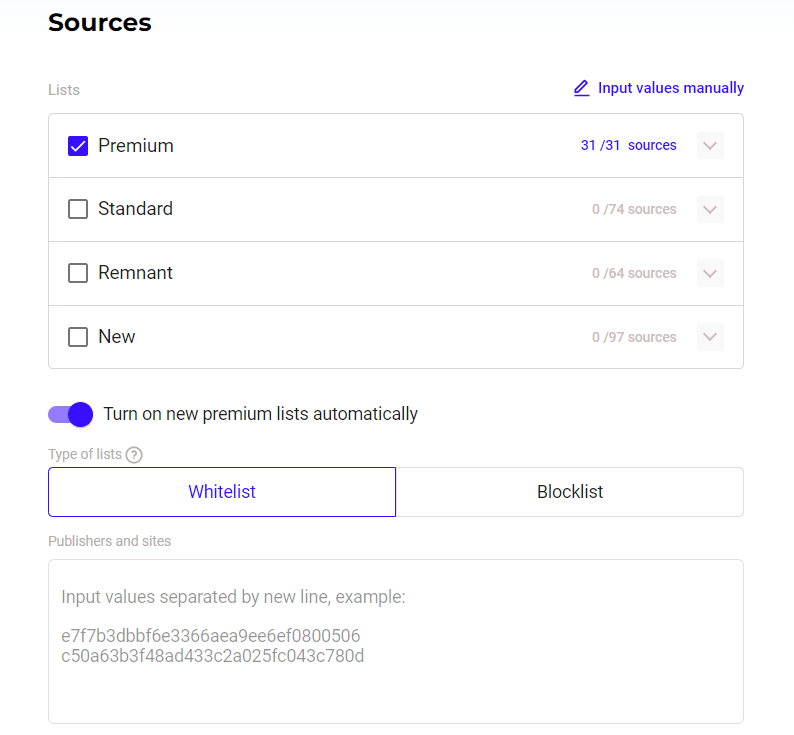
Task: Click the 0/74 sources count
Action: pos(634,209)
